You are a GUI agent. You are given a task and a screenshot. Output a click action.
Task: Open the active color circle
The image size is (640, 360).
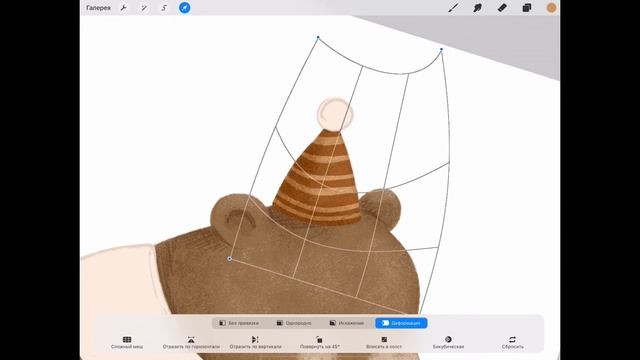(x=551, y=8)
